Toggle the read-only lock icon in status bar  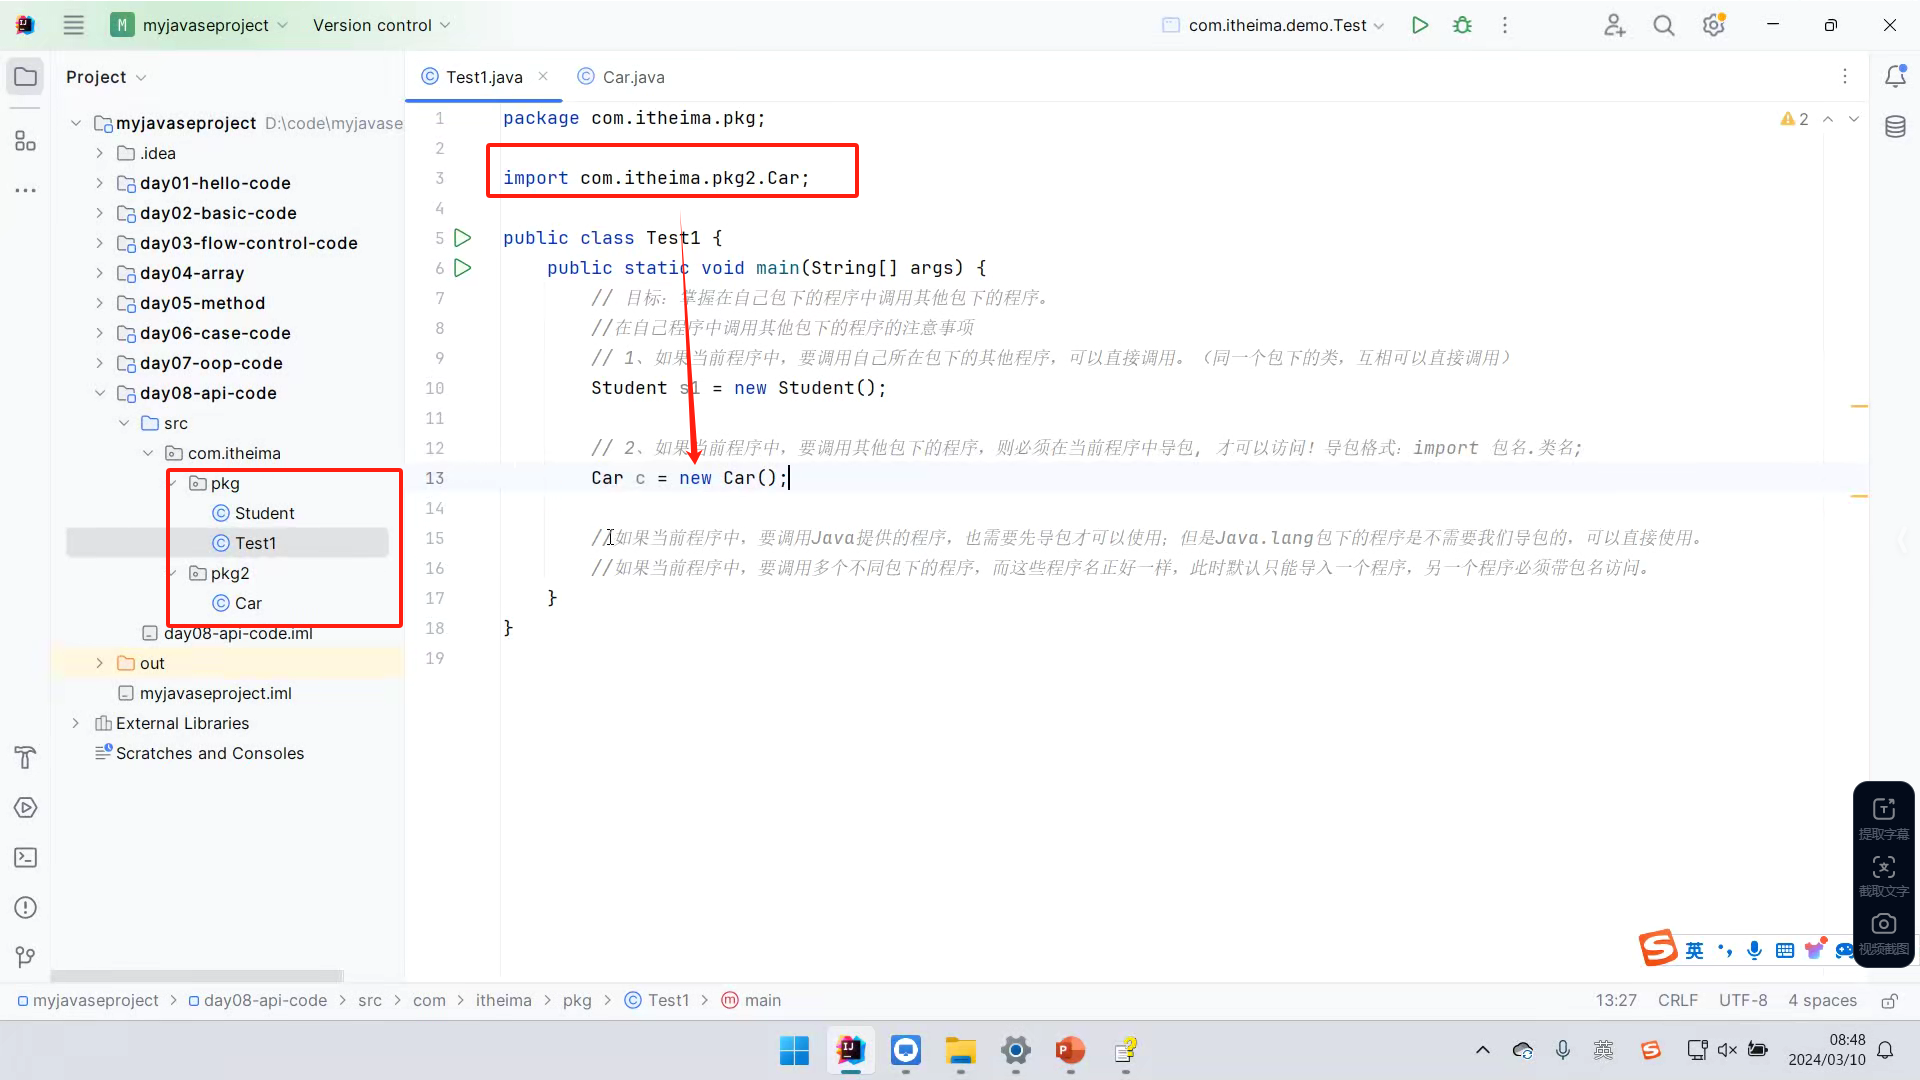click(x=1889, y=1001)
